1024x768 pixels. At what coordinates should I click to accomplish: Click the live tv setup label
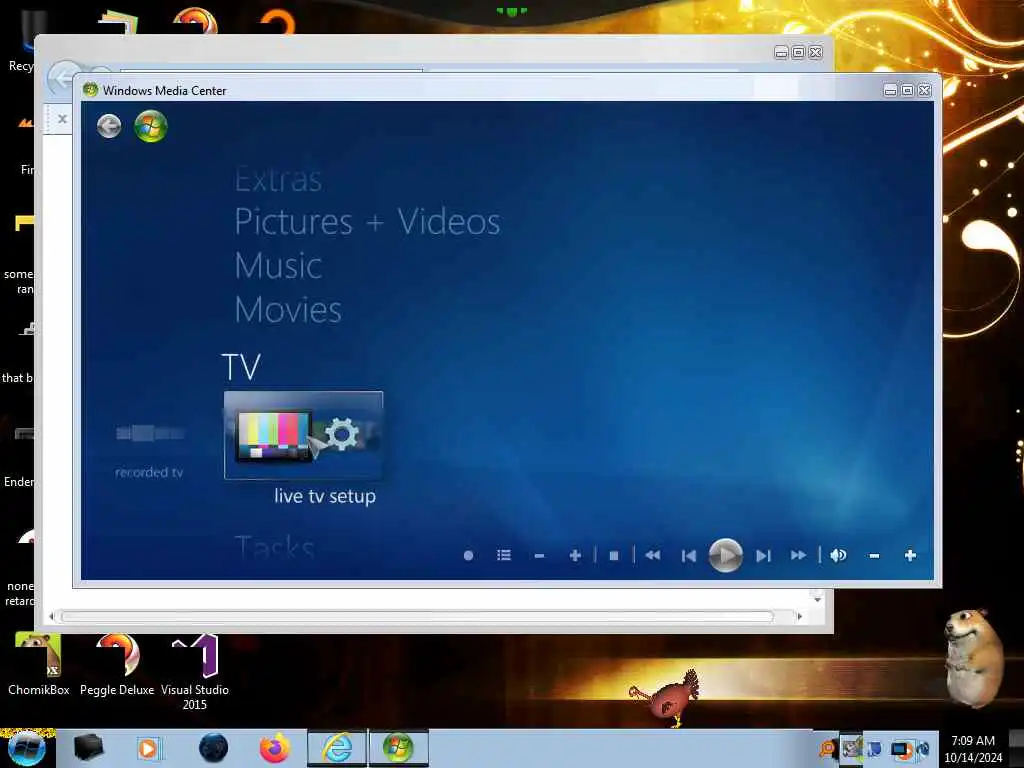(325, 496)
